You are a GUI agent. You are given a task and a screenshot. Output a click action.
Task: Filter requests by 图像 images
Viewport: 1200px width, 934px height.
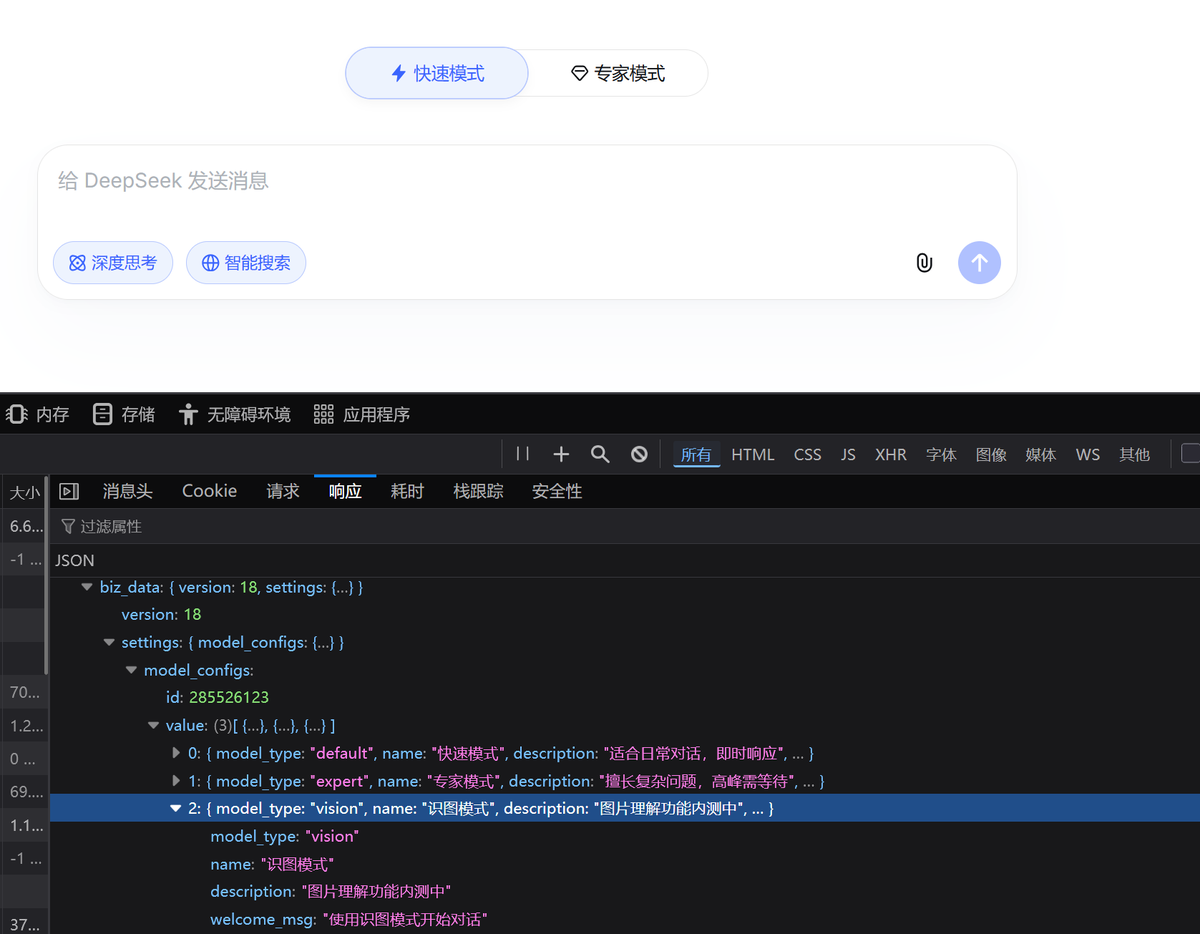coord(991,454)
